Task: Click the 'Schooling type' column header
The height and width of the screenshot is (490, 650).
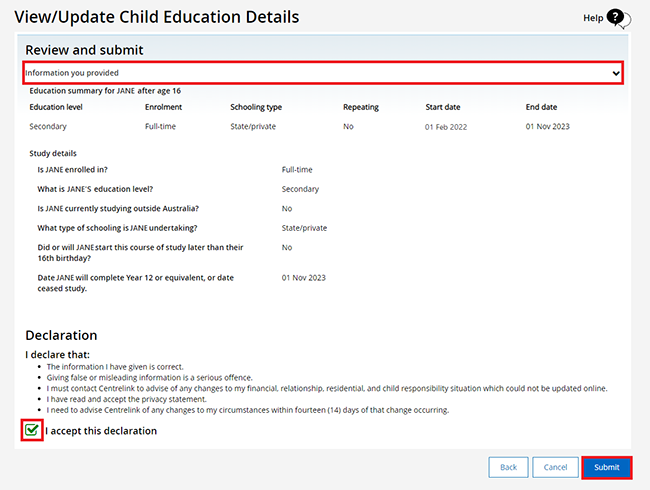Action: click(x=256, y=106)
